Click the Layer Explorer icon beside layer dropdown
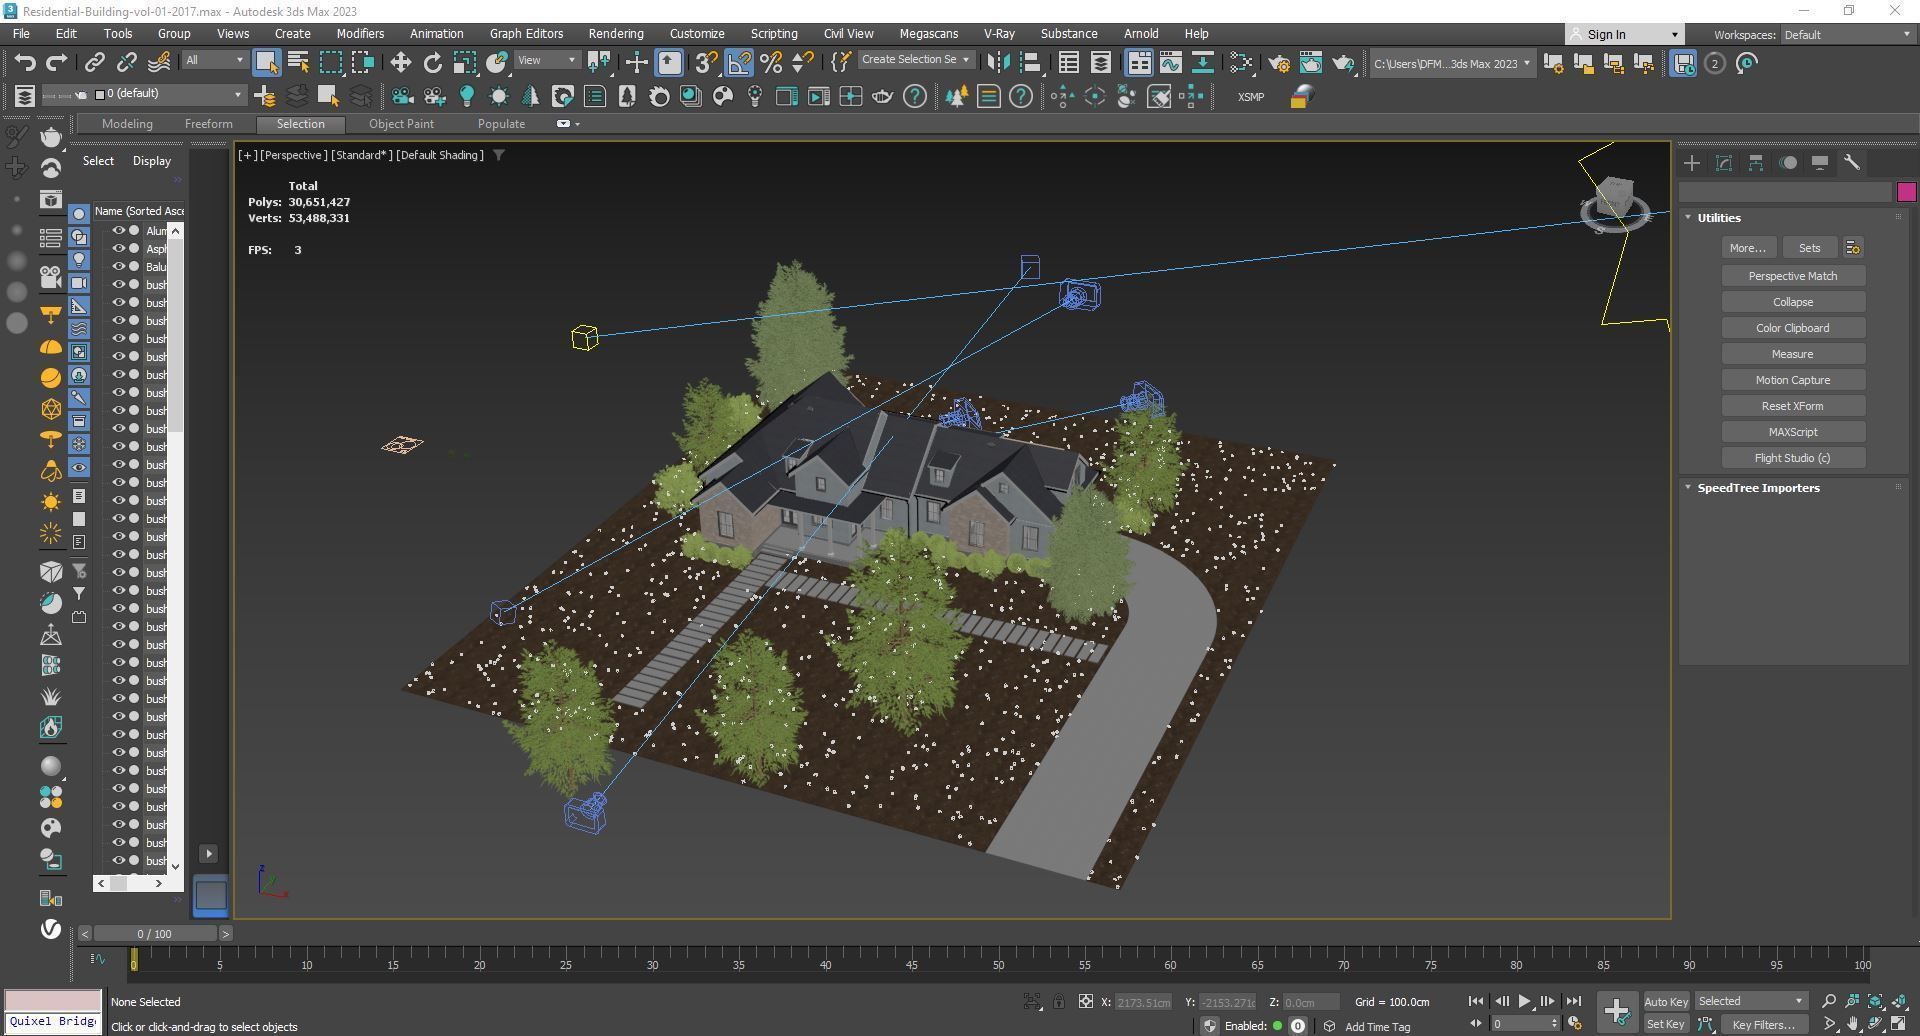The width and height of the screenshot is (1920, 1036). [25, 96]
